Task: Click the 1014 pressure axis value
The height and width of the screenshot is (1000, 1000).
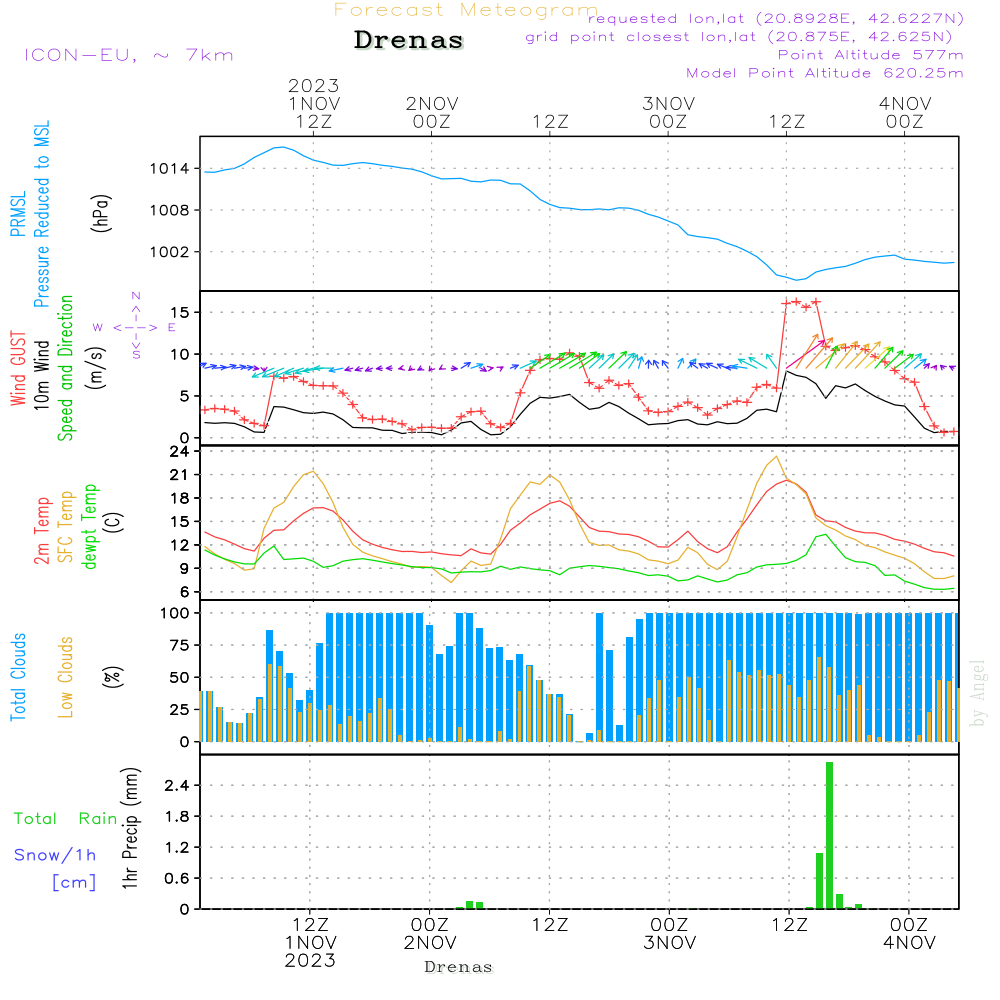Action: tap(170, 168)
